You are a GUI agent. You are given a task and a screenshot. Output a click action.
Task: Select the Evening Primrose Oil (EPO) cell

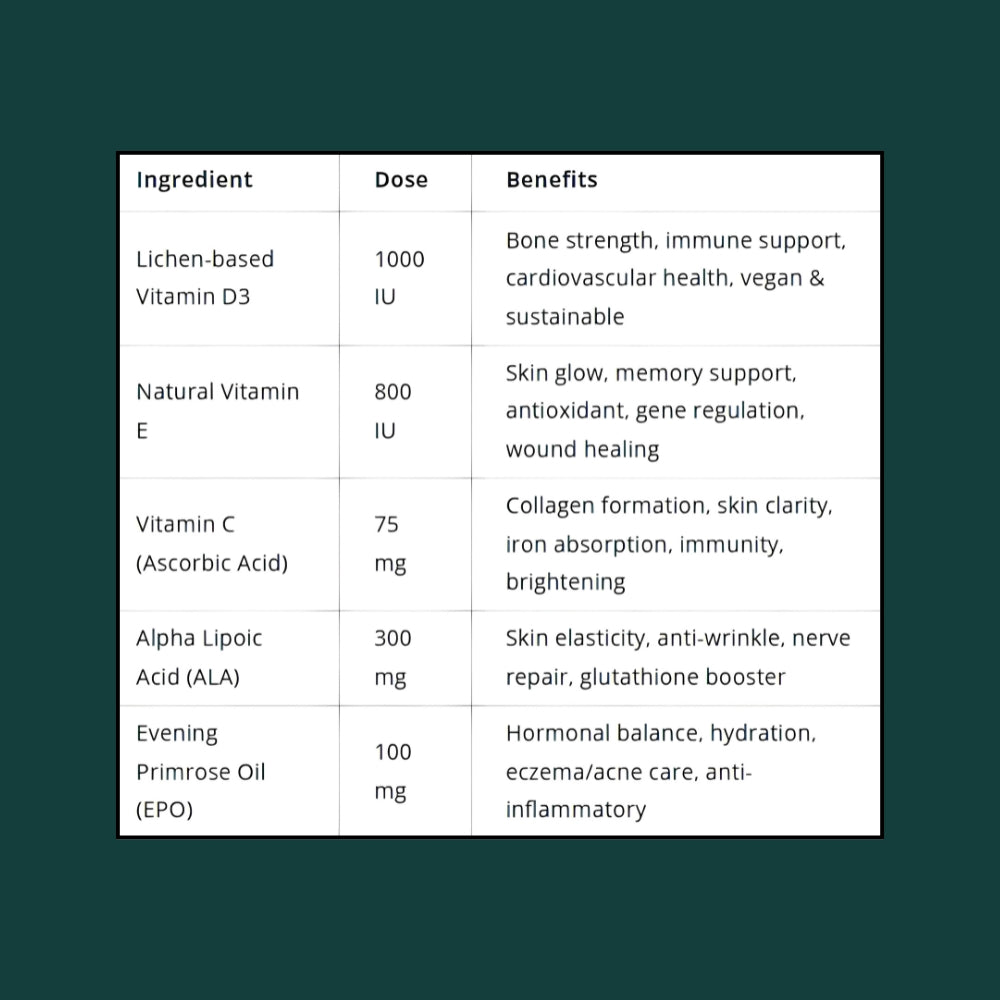200,771
